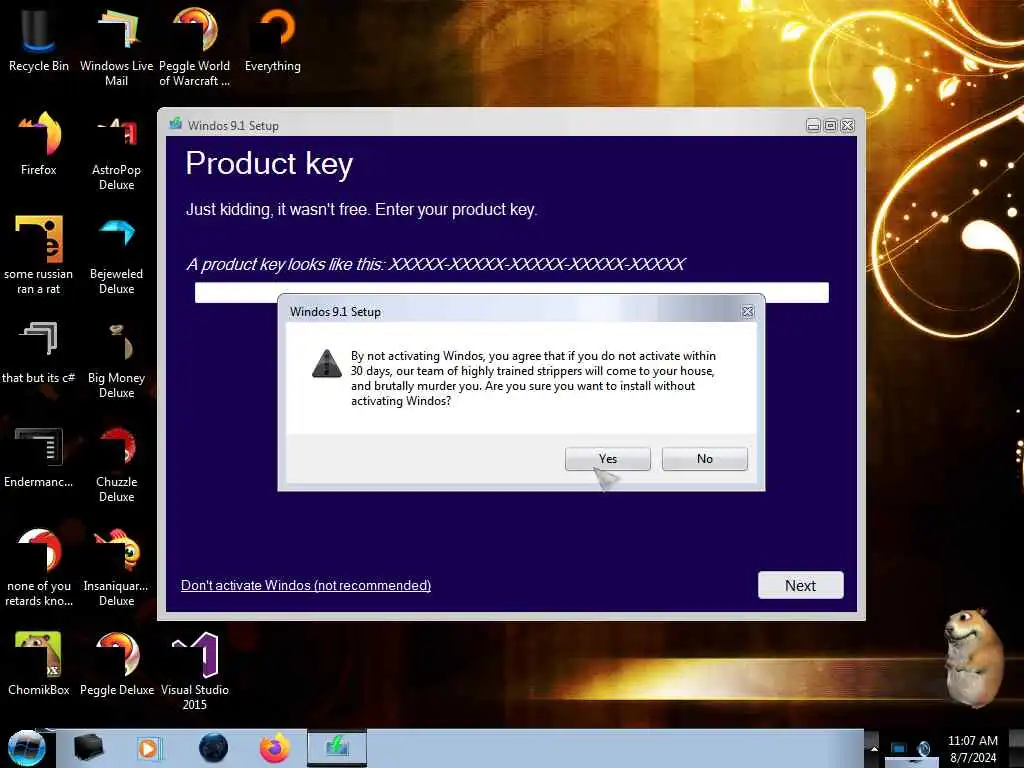Viewport: 1024px width, 768px height.
Task: Decline with the No button
Action: tap(705, 458)
